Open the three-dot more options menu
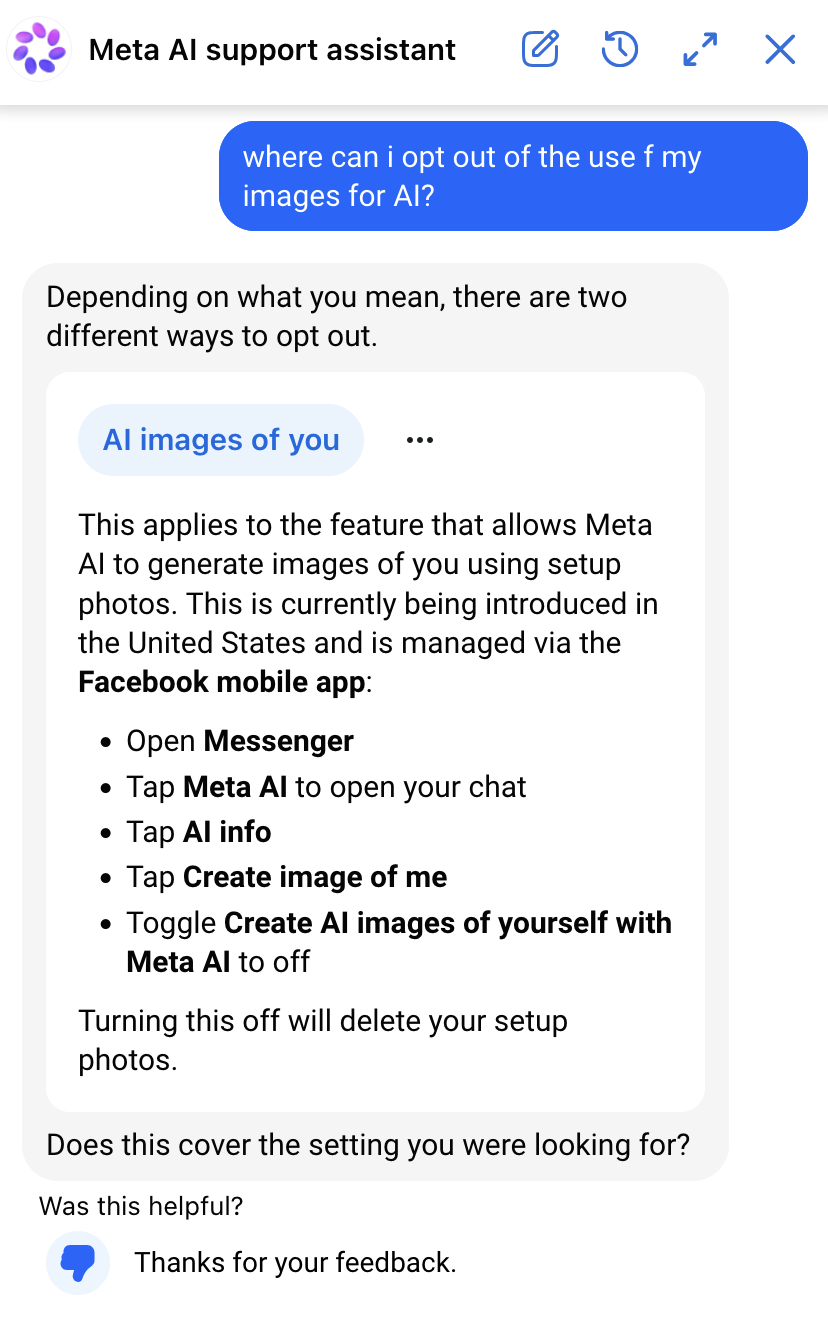This screenshot has height=1328, width=828. pyautogui.click(x=420, y=440)
